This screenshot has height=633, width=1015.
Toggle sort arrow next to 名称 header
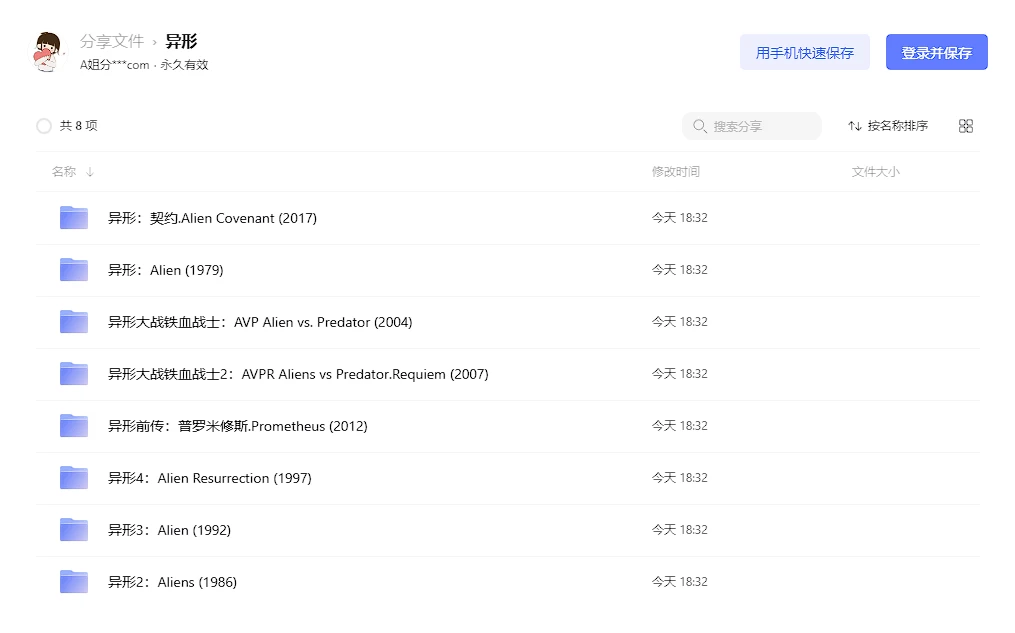(x=90, y=172)
